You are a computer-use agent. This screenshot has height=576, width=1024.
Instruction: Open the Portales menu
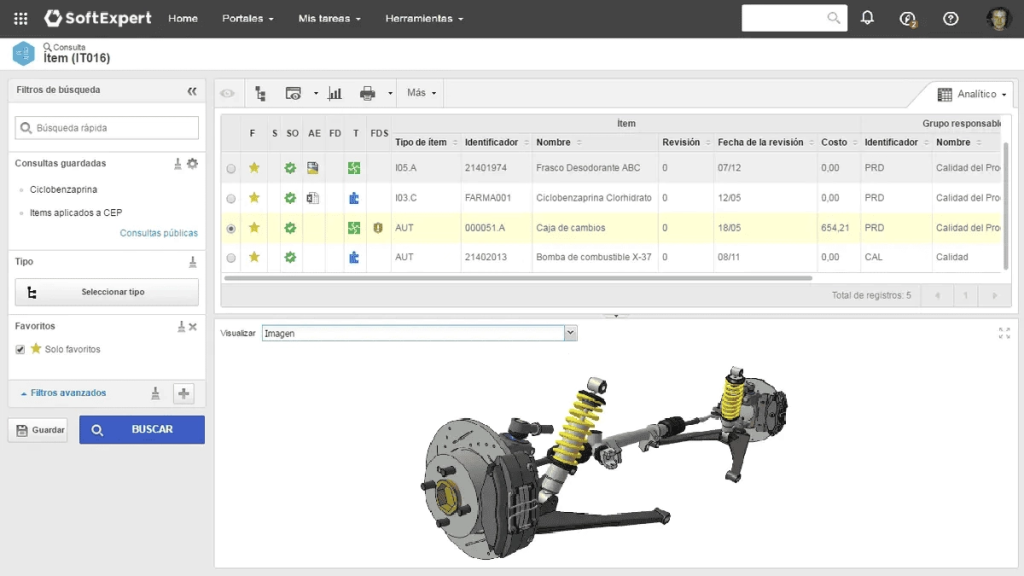pos(247,18)
